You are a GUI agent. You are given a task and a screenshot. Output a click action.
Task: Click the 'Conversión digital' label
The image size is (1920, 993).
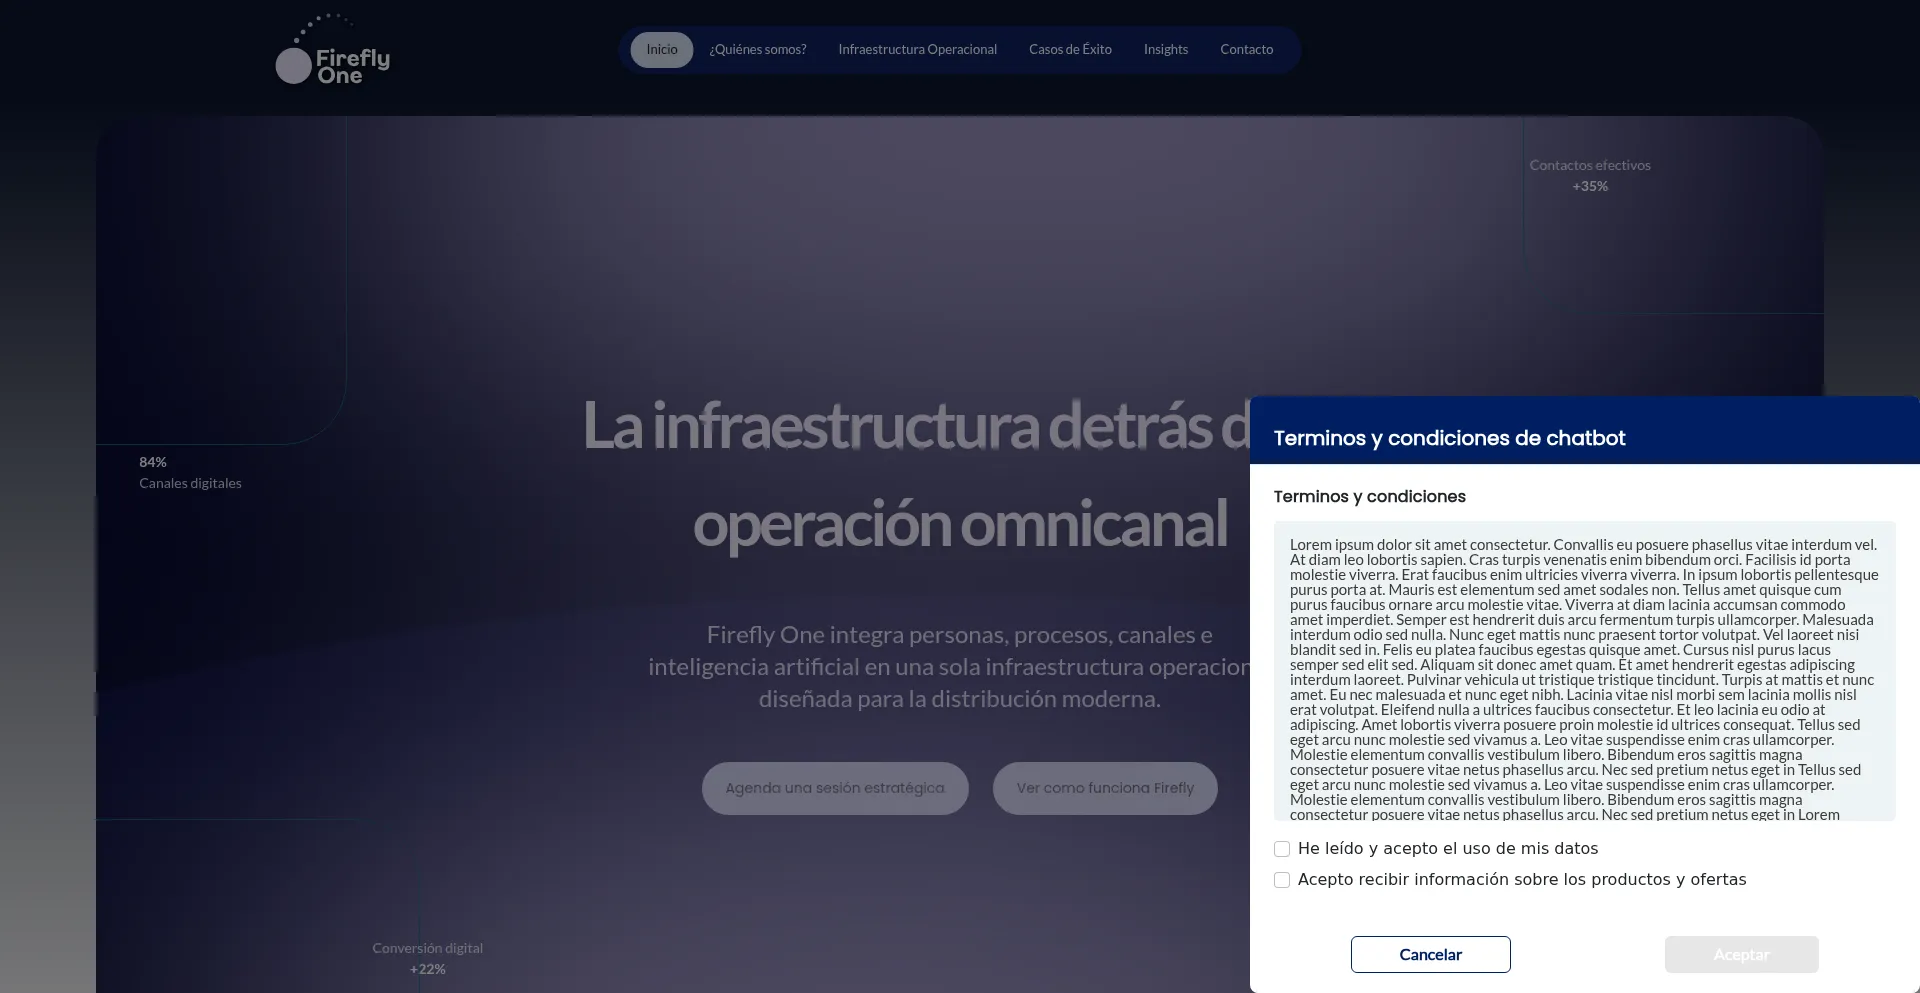coord(427,948)
